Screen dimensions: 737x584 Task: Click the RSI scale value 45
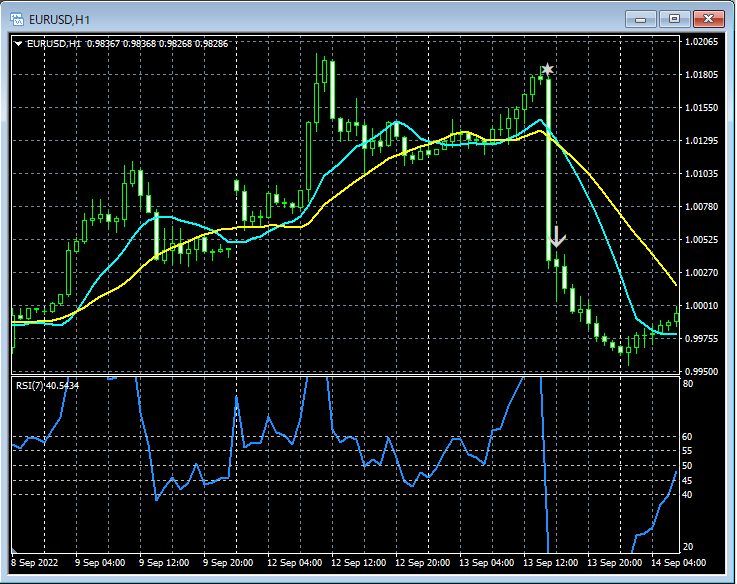click(688, 481)
